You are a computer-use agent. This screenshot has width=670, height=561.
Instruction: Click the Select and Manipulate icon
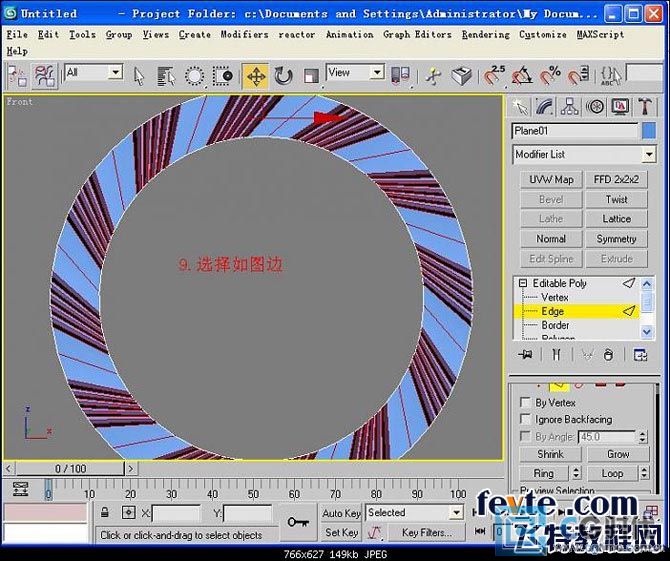pos(433,77)
